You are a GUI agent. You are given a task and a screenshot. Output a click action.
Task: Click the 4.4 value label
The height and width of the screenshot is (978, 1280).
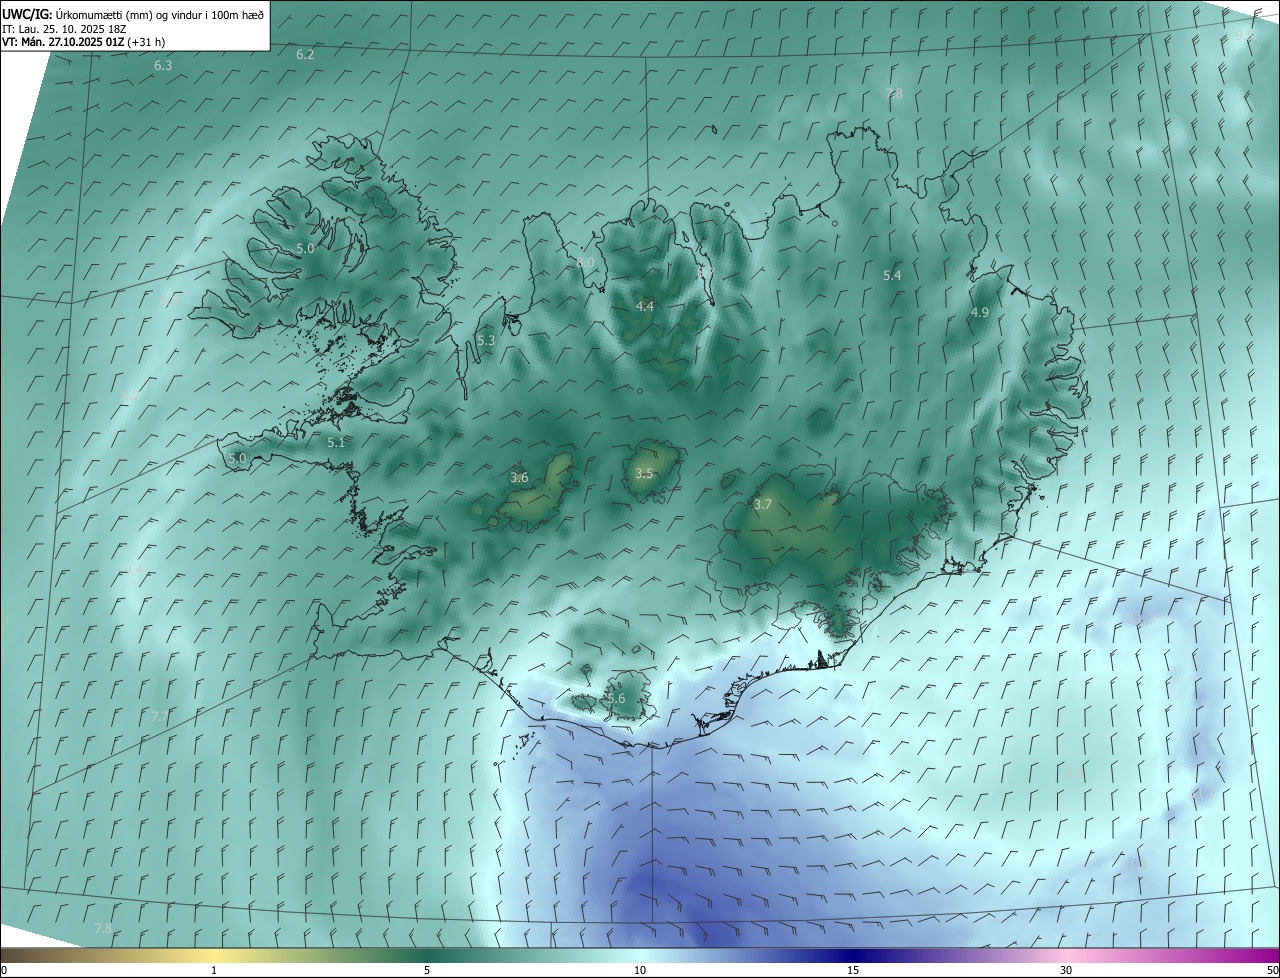(x=645, y=306)
